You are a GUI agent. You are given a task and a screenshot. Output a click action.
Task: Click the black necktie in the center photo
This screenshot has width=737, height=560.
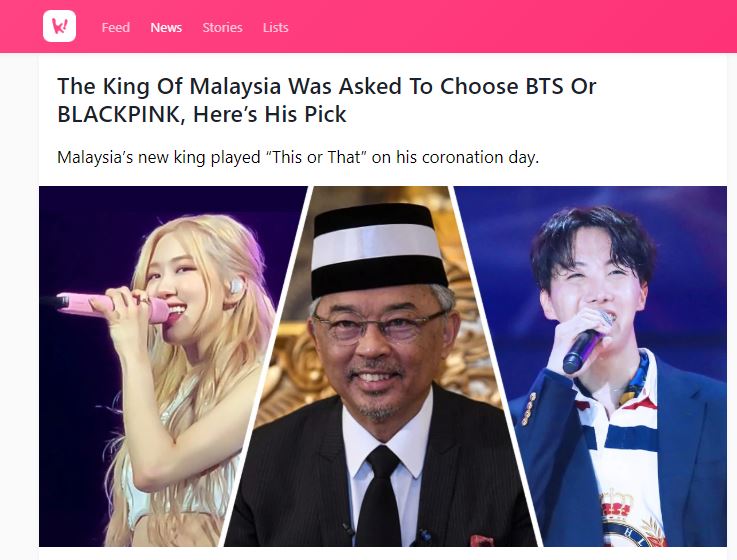point(382,494)
